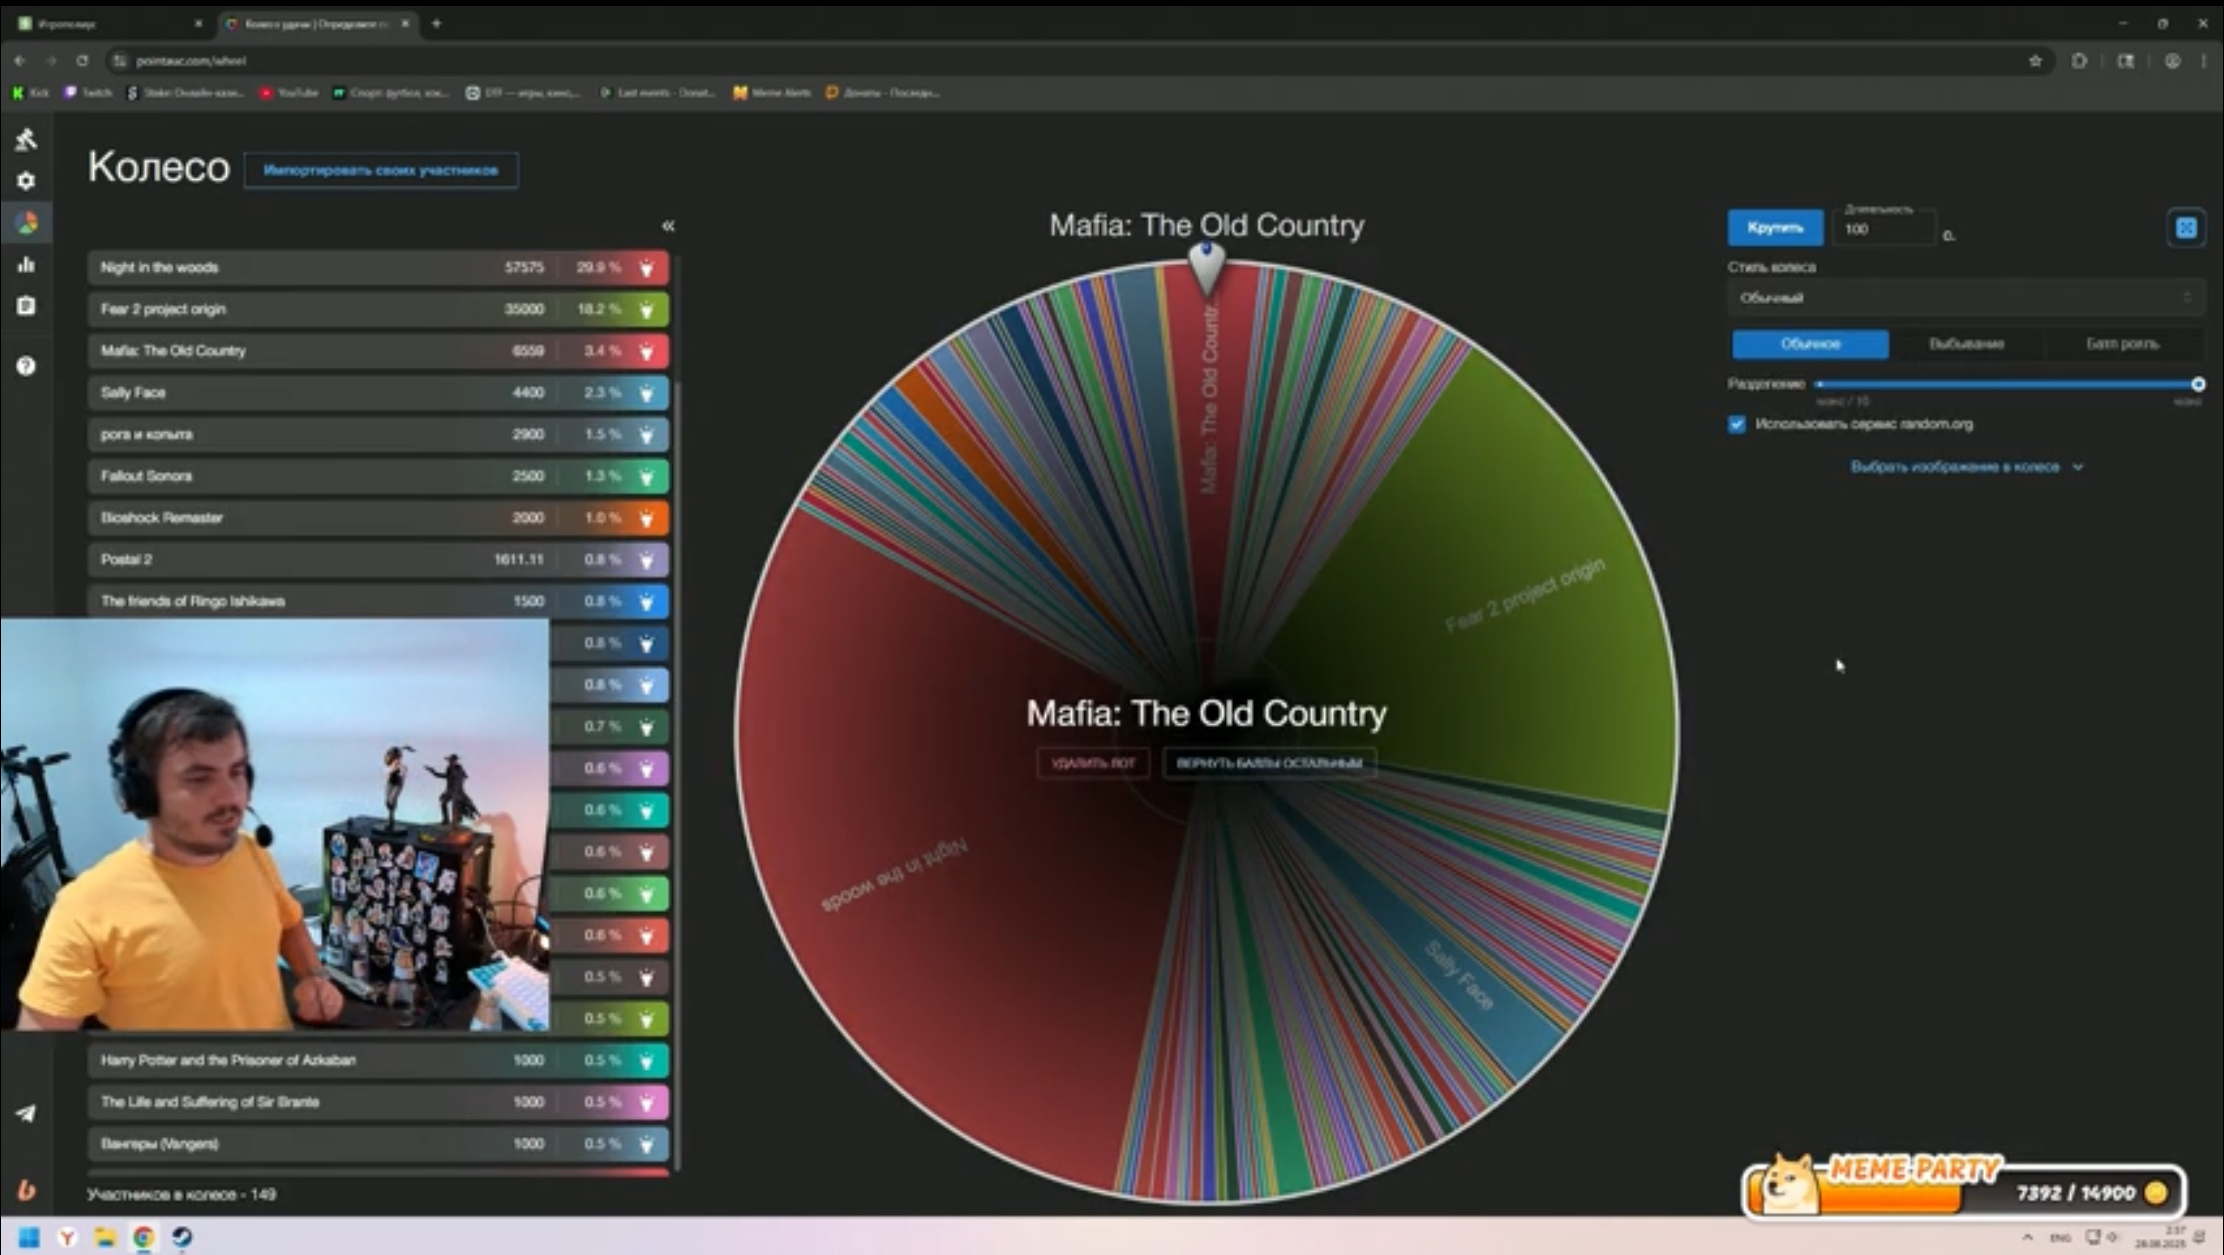Open the clipboard history icon in sidebar
This screenshot has height=1255, width=2224.
pyautogui.click(x=26, y=306)
